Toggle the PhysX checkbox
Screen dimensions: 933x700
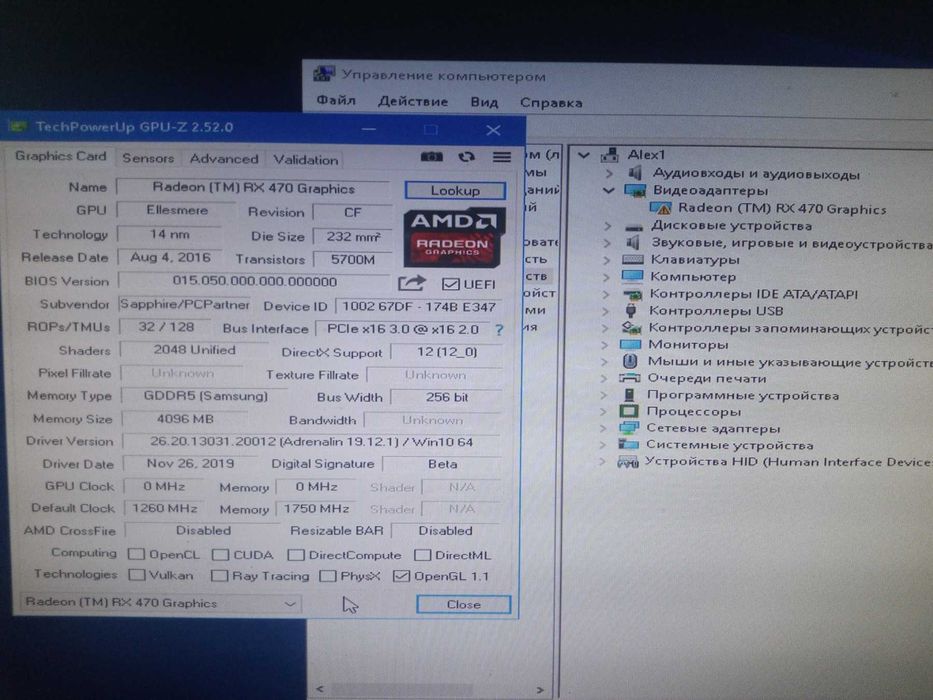coord(327,576)
